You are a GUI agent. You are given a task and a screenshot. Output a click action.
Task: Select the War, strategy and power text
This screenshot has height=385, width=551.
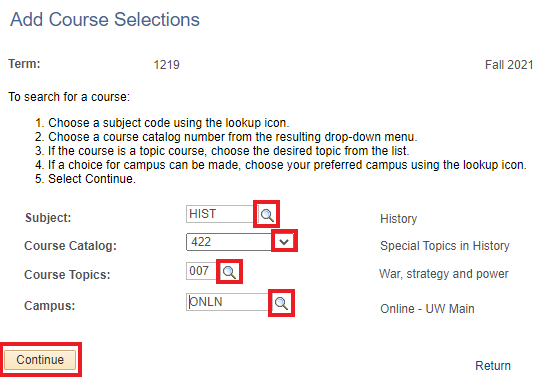443,274
